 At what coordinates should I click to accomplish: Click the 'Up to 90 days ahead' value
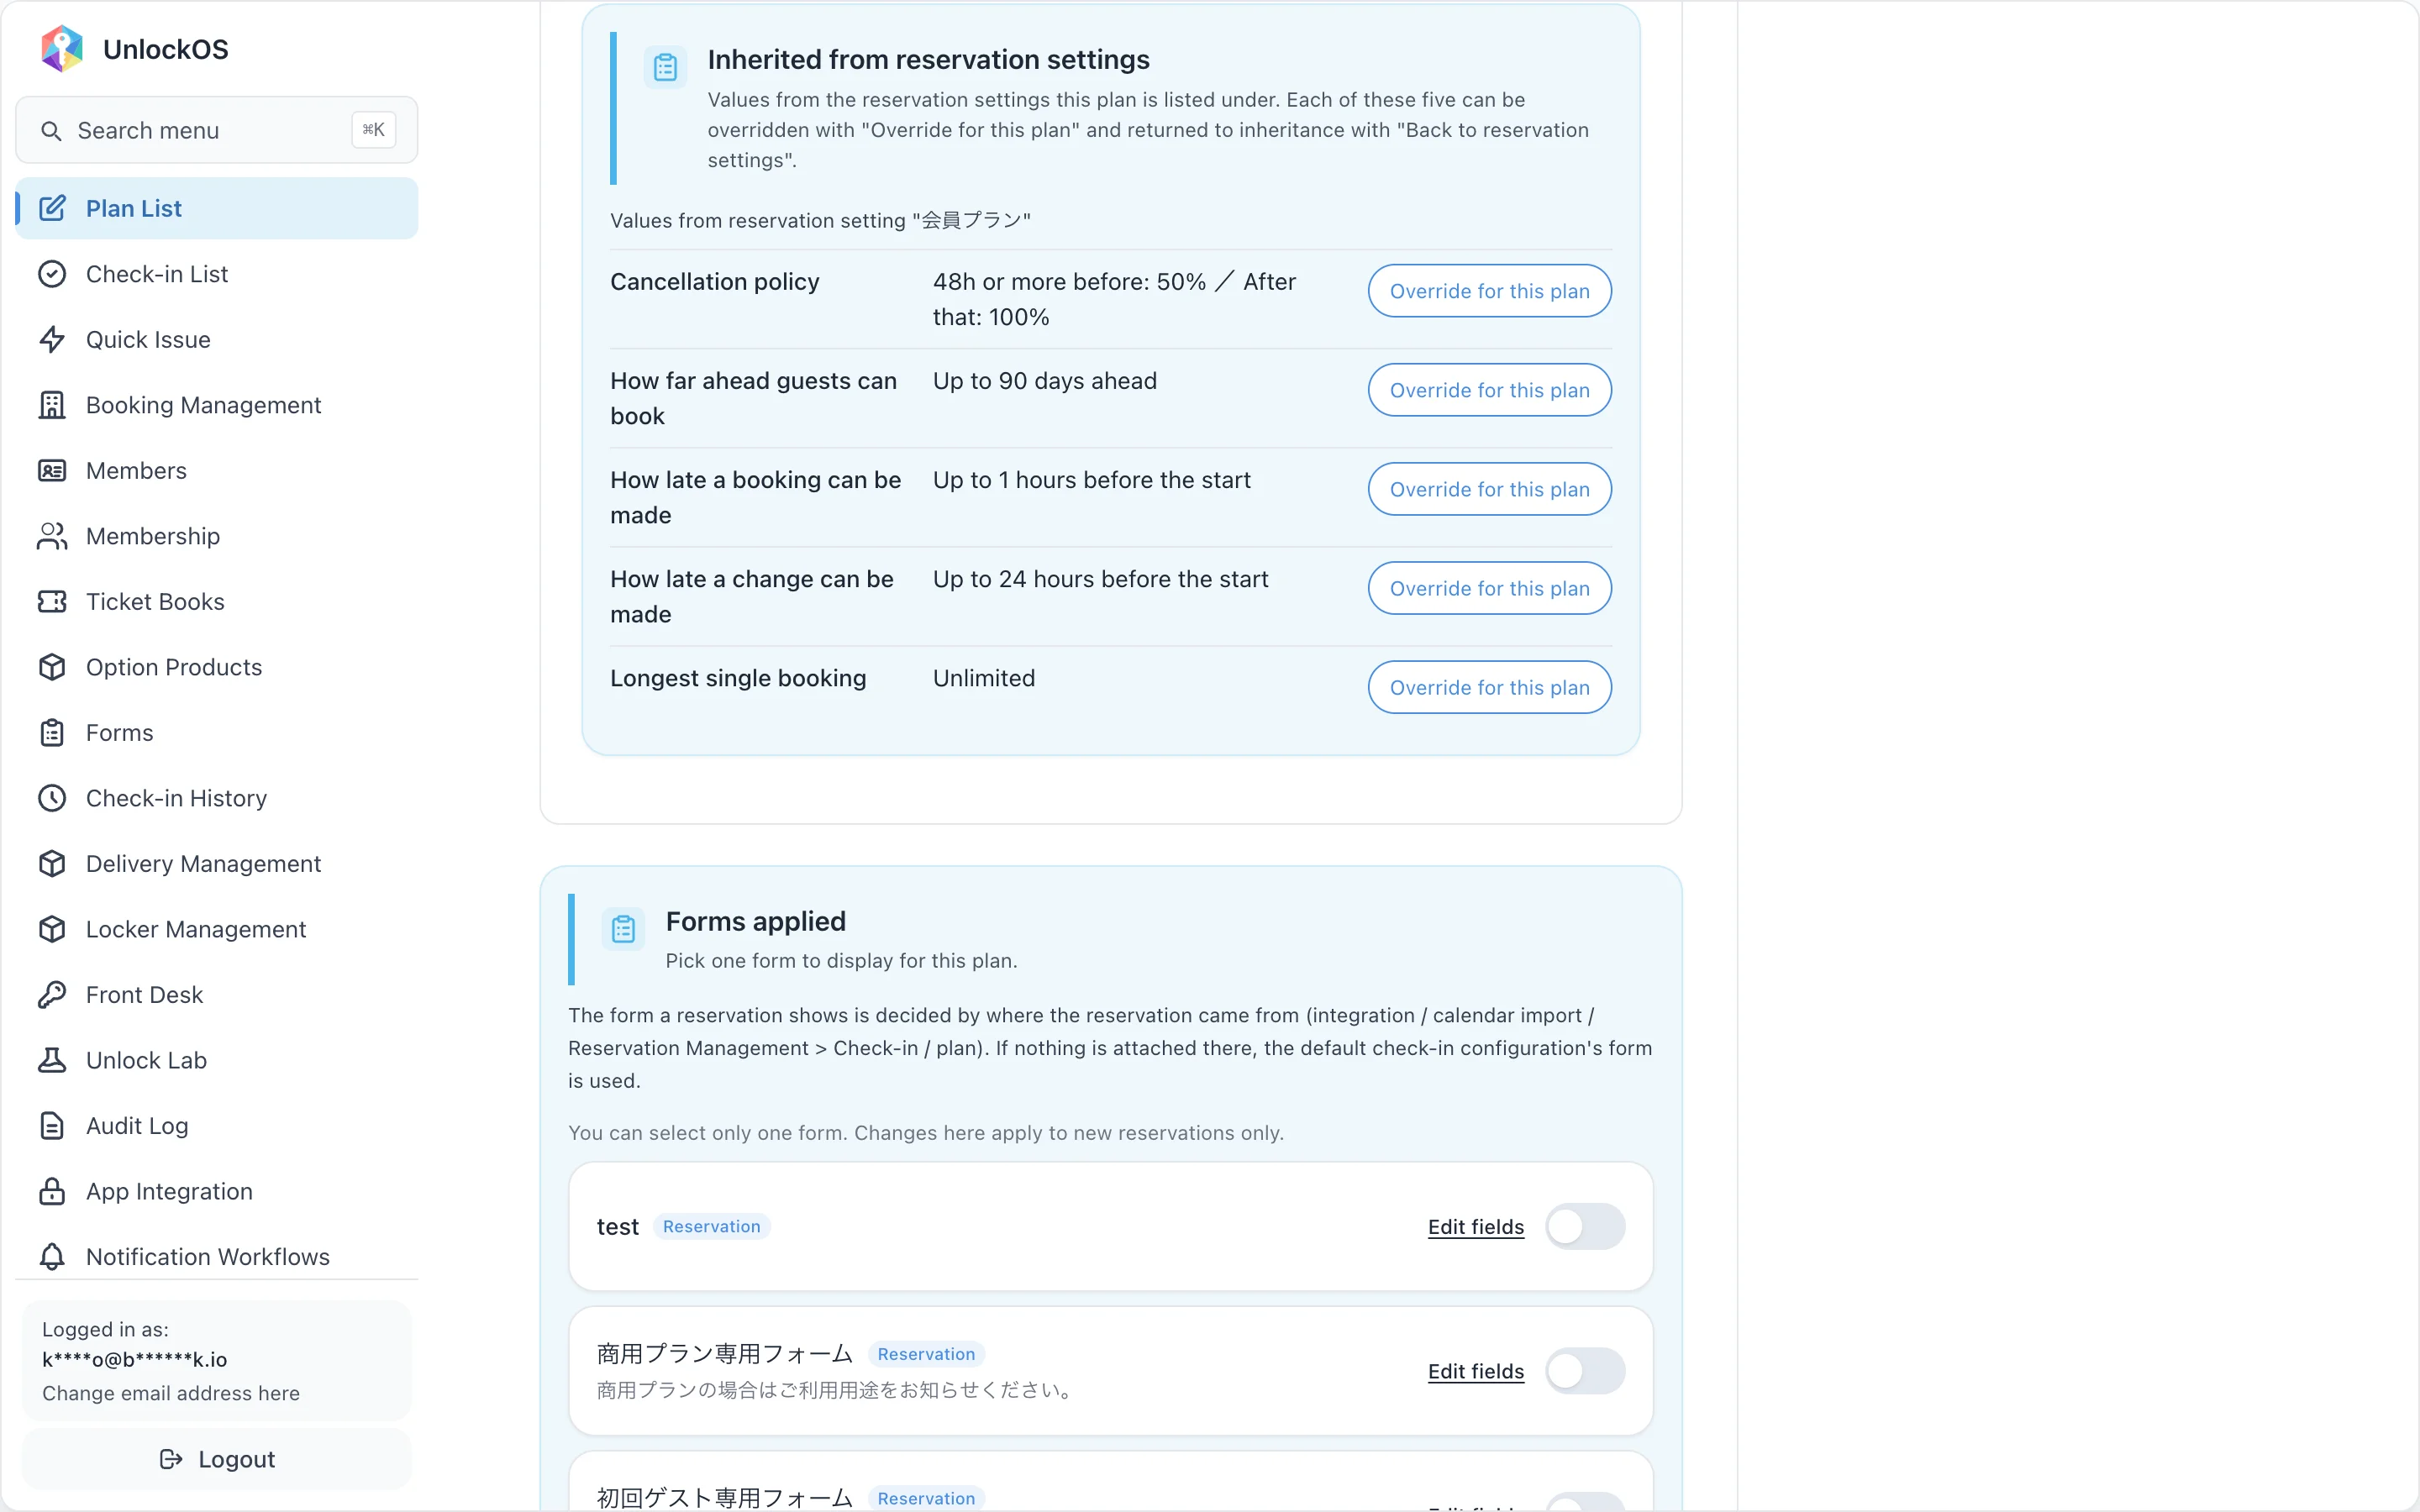click(1044, 381)
